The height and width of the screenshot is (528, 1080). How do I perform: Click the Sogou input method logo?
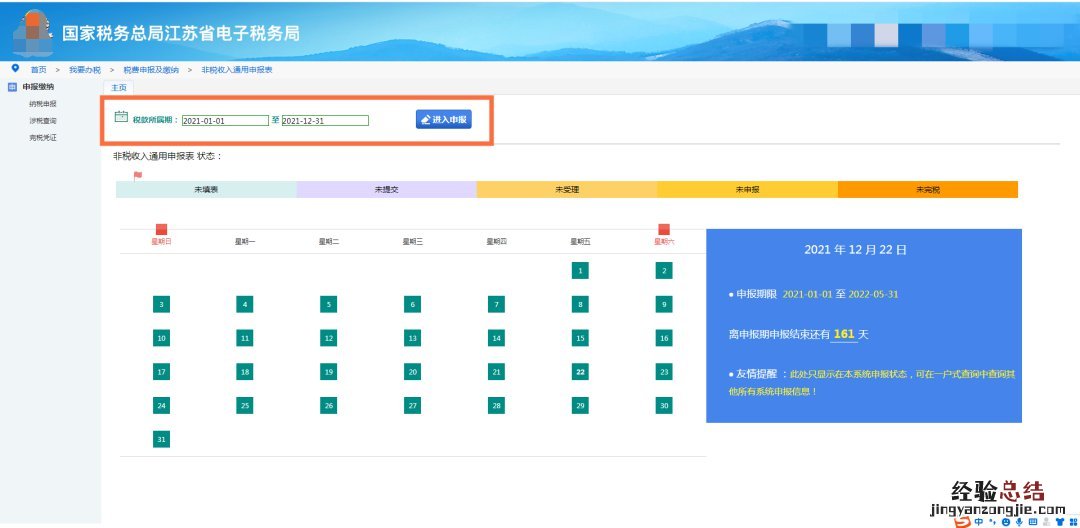(961, 521)
